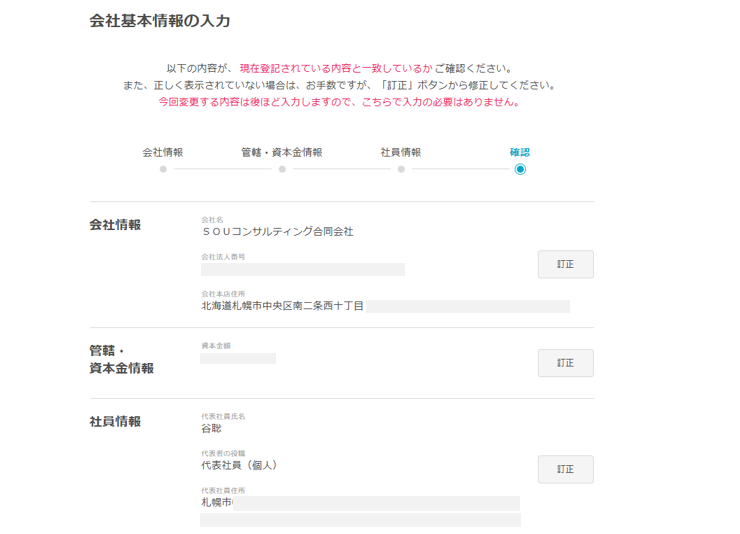
Task: Click the 代表社員（個人） role text
Action: (x=240, y=465)
